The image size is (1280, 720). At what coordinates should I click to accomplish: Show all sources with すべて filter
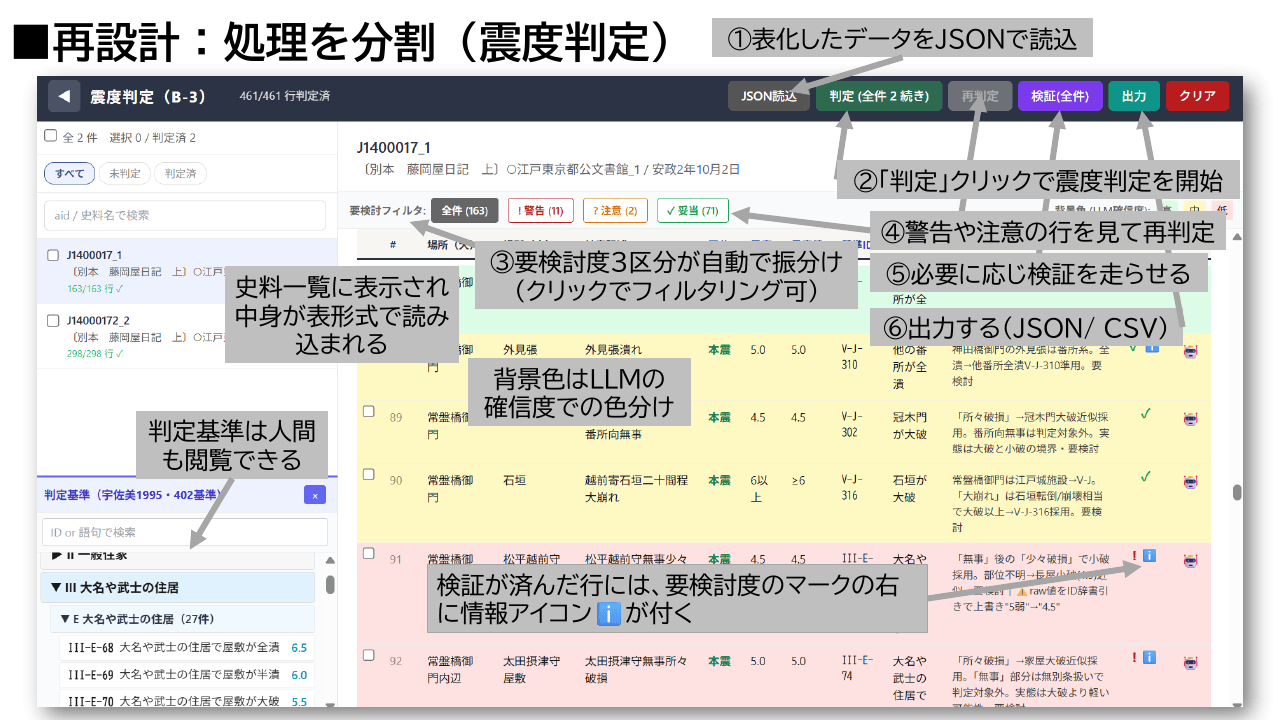[70, 173]
